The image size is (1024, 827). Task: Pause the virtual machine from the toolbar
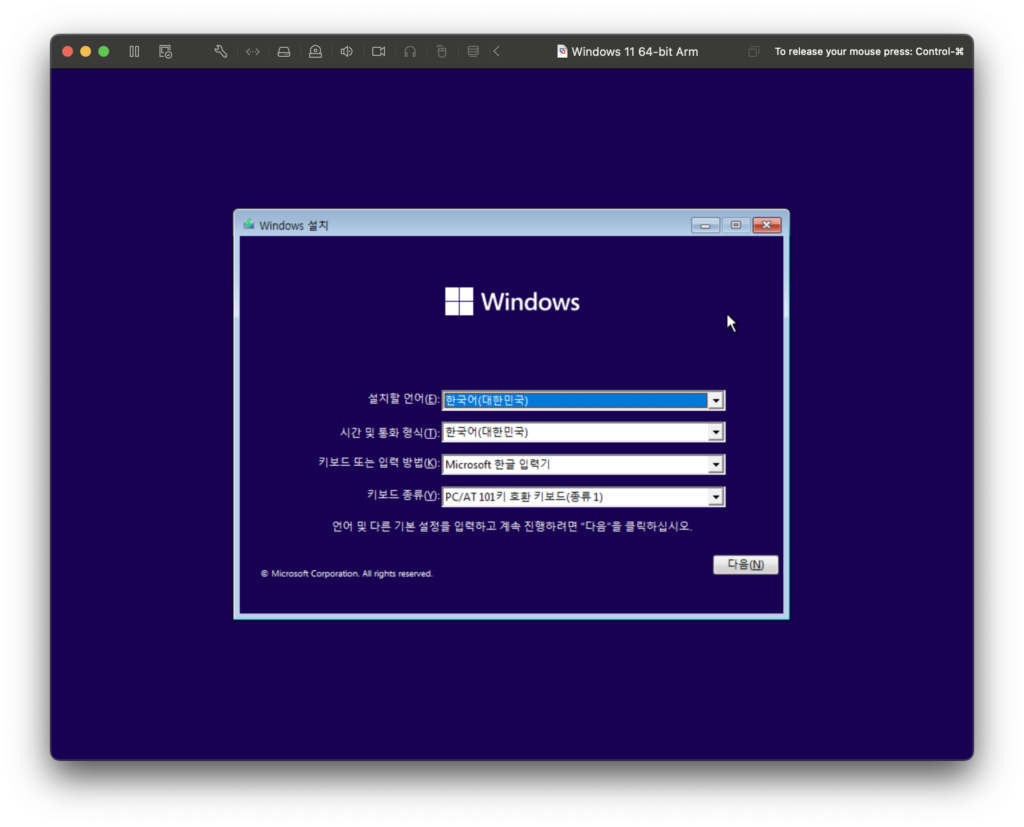[x=134, y=51]
